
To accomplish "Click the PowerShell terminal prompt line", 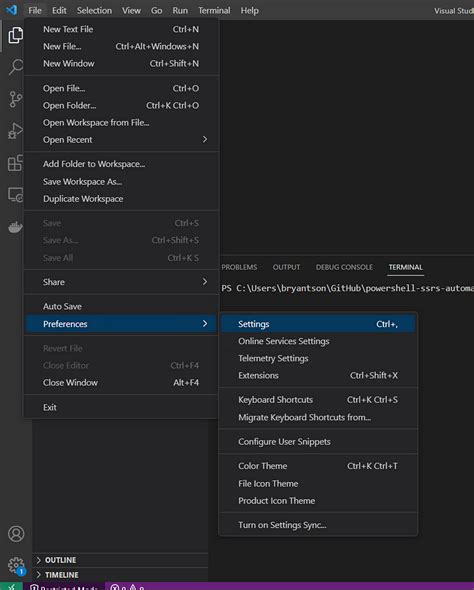I will (347, 288).
